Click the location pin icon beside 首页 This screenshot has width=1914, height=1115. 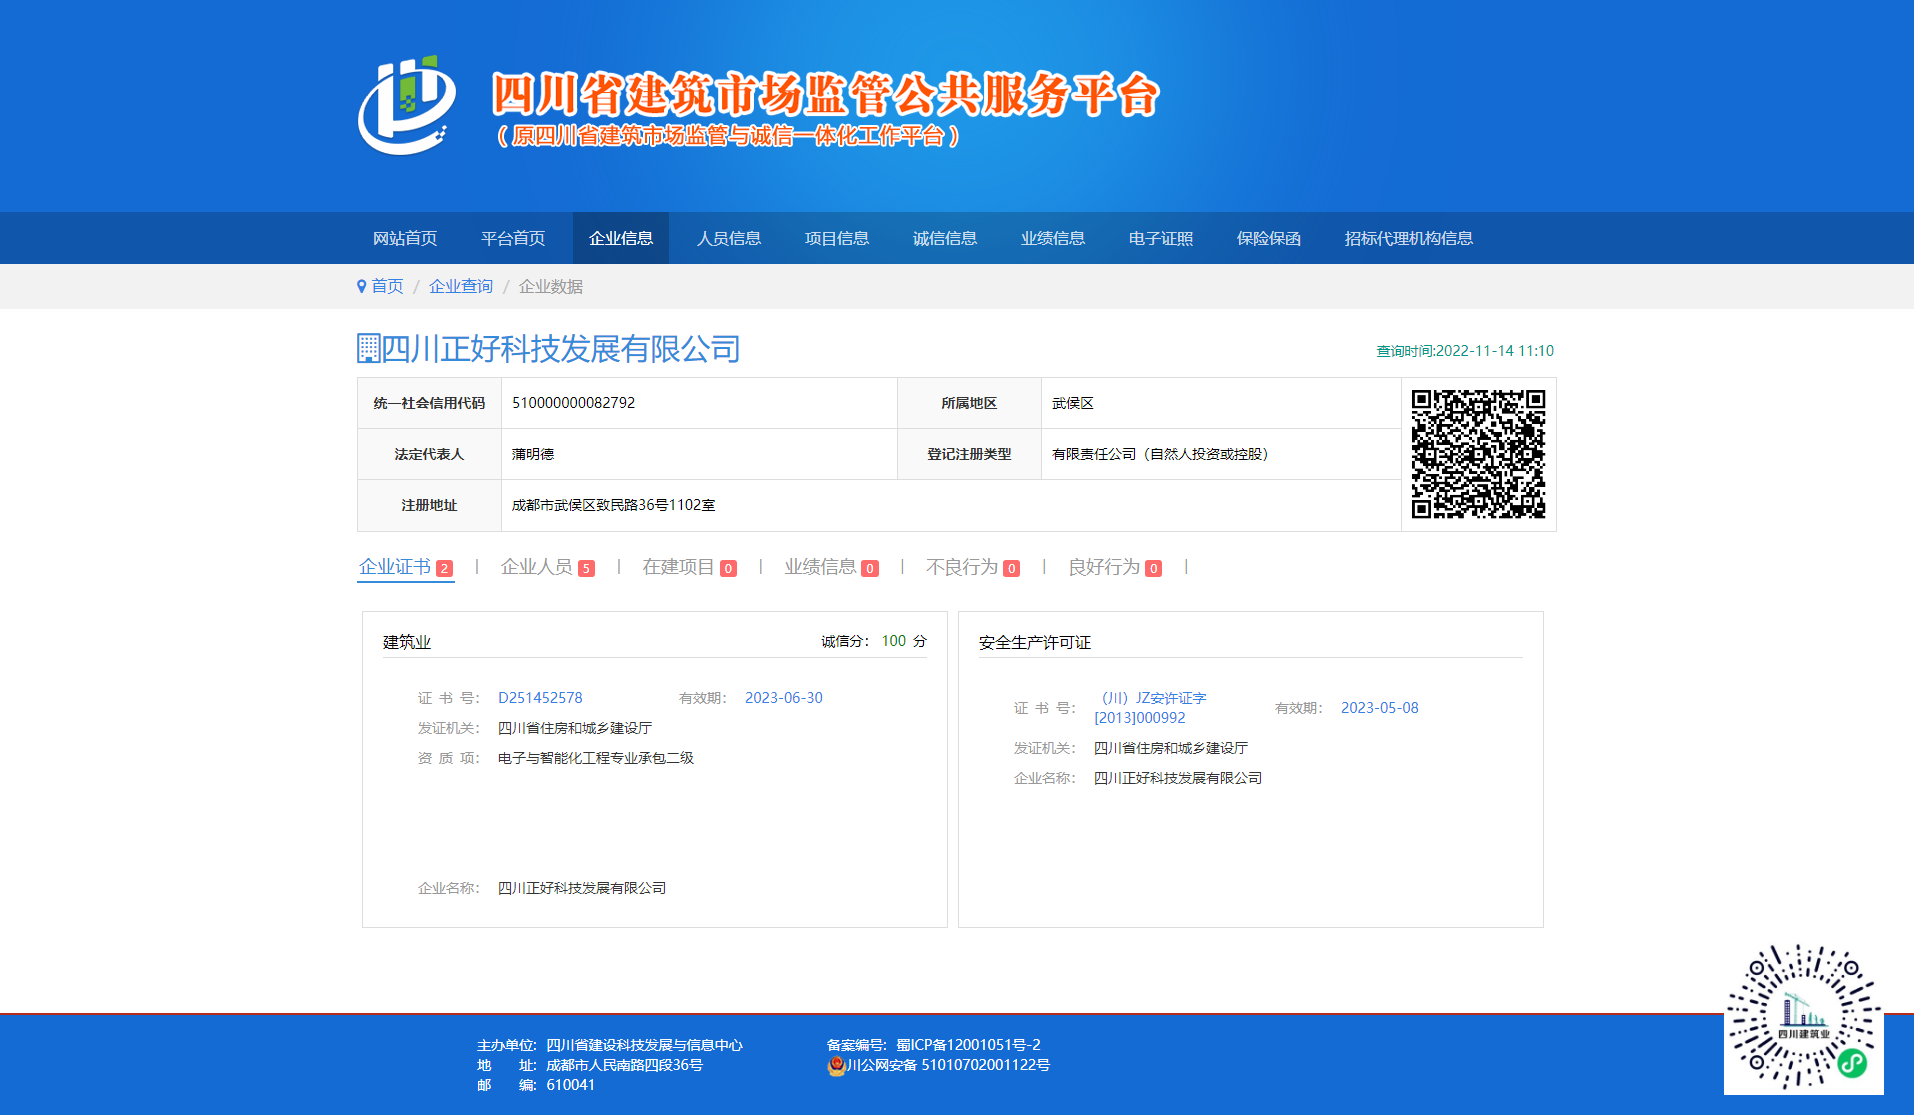coord(361,287)
